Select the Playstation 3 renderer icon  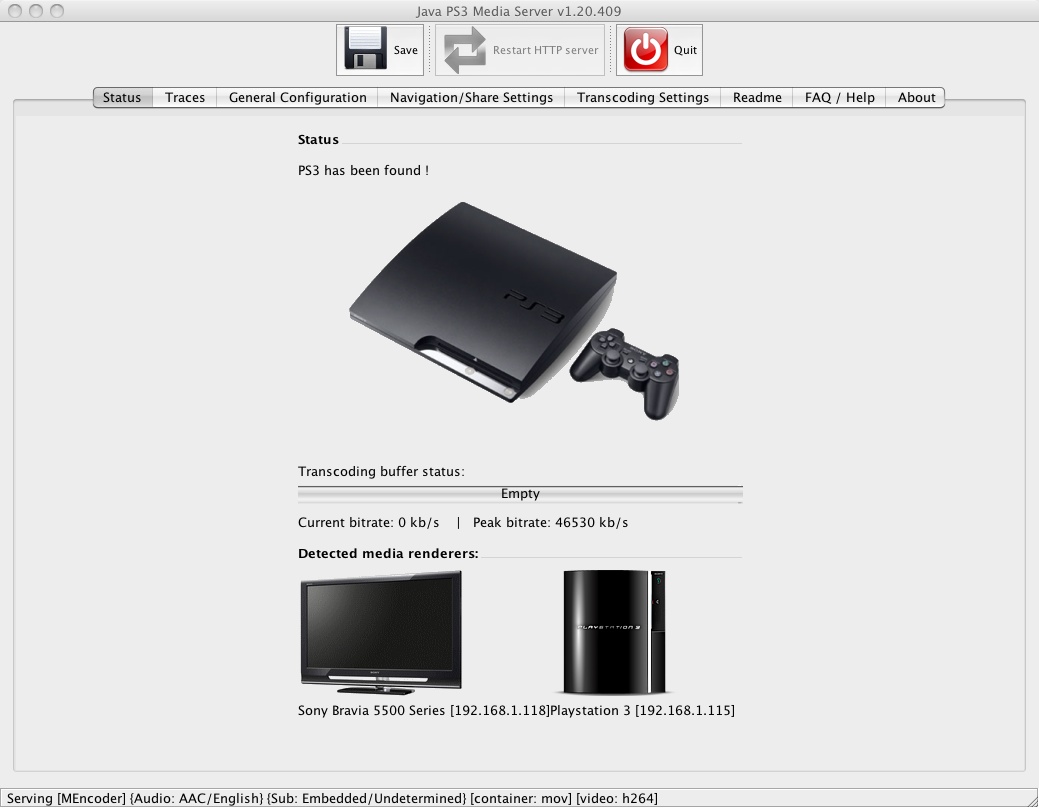tap(614, 630)
